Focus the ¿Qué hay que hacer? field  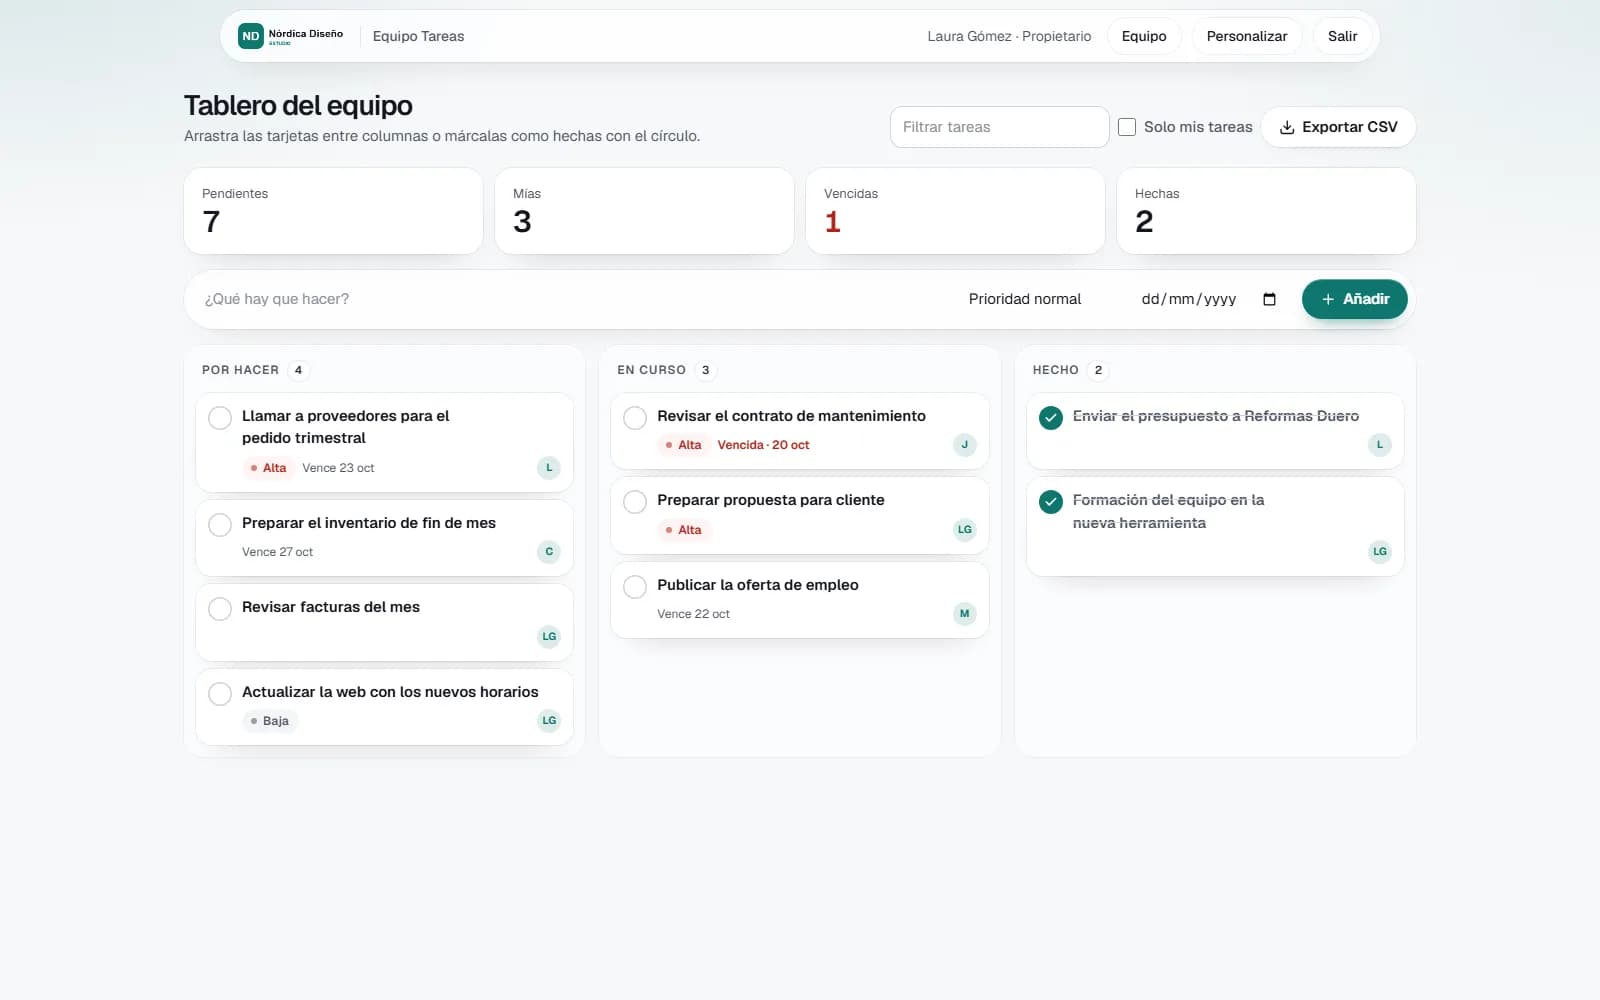[572, 299]
